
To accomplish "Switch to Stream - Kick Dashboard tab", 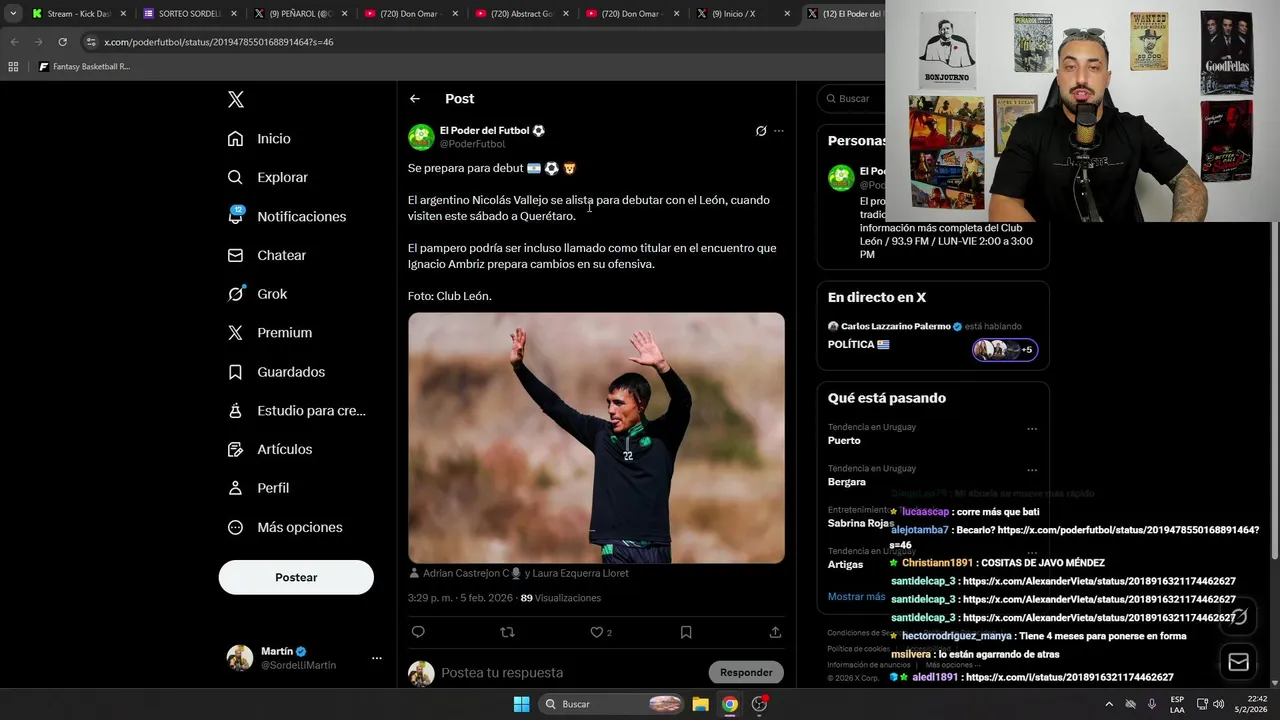I will [x=78, y=14].
